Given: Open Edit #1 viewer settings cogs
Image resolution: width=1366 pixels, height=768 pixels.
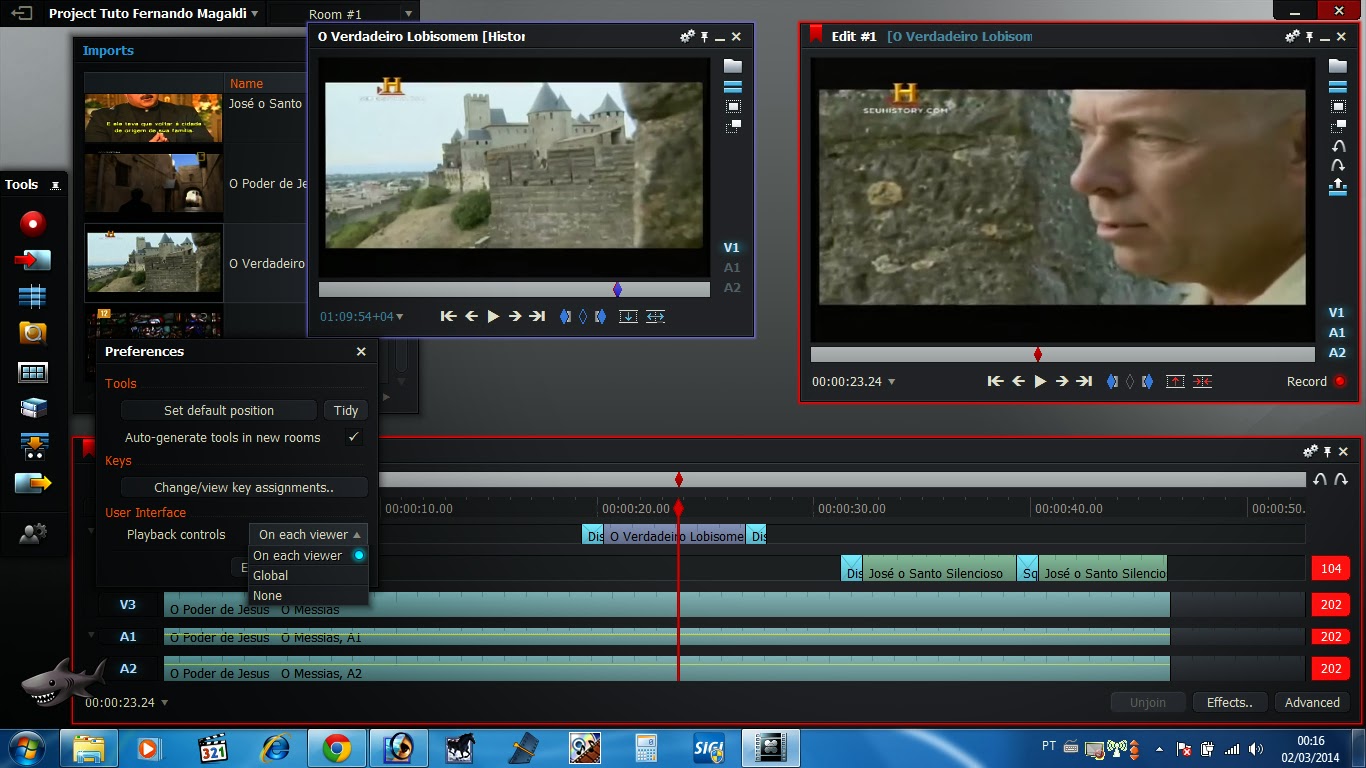Looking at the screenshot, I should [1292, 37].
